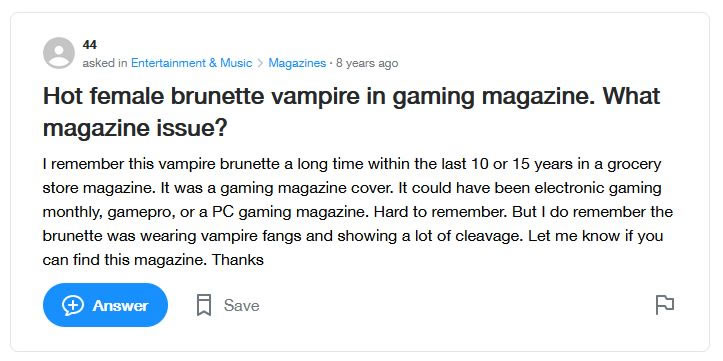Go to the Magazines subcategory
The height and width of the screenshot is (361, 723).
(297, 63)
